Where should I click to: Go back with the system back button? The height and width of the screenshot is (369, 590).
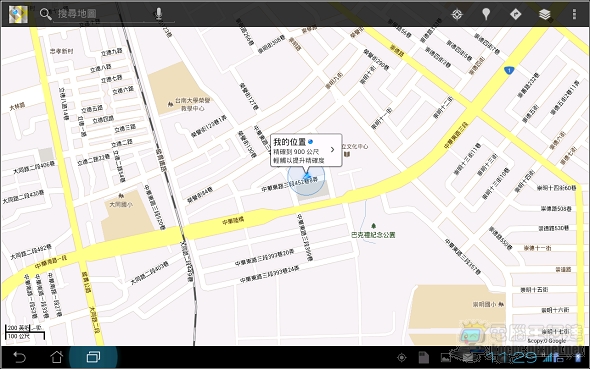pyautogui.click(x=19, y=357)
